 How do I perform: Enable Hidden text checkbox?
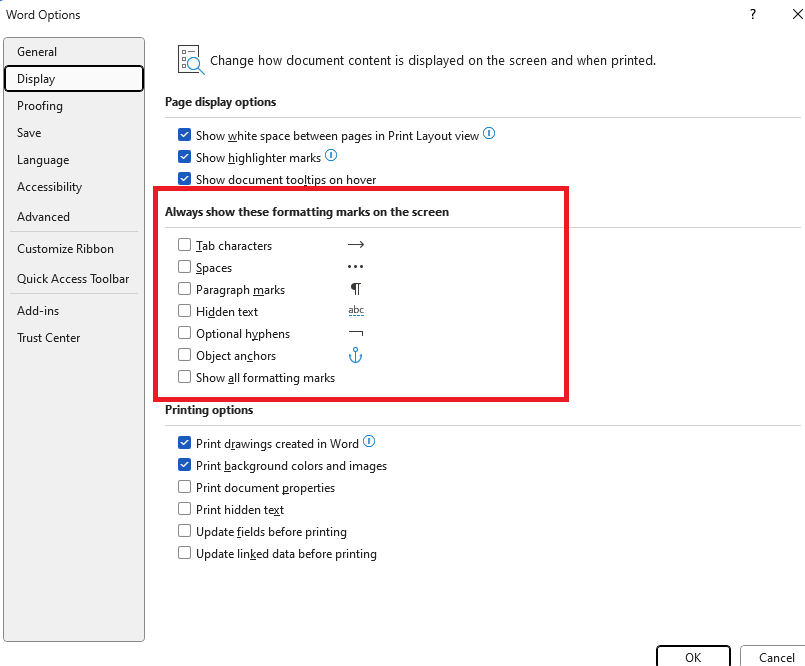tap(184, 311)
